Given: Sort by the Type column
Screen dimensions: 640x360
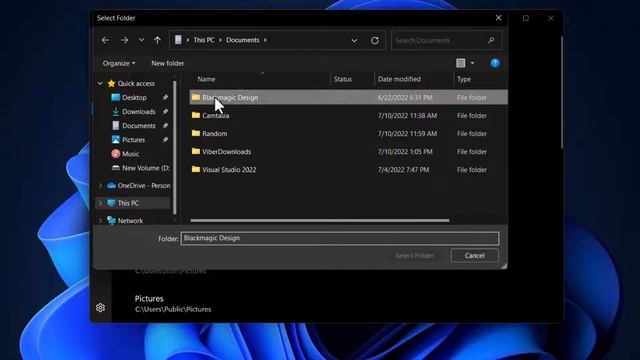Looking at the screenshot, I should [464, 79].
